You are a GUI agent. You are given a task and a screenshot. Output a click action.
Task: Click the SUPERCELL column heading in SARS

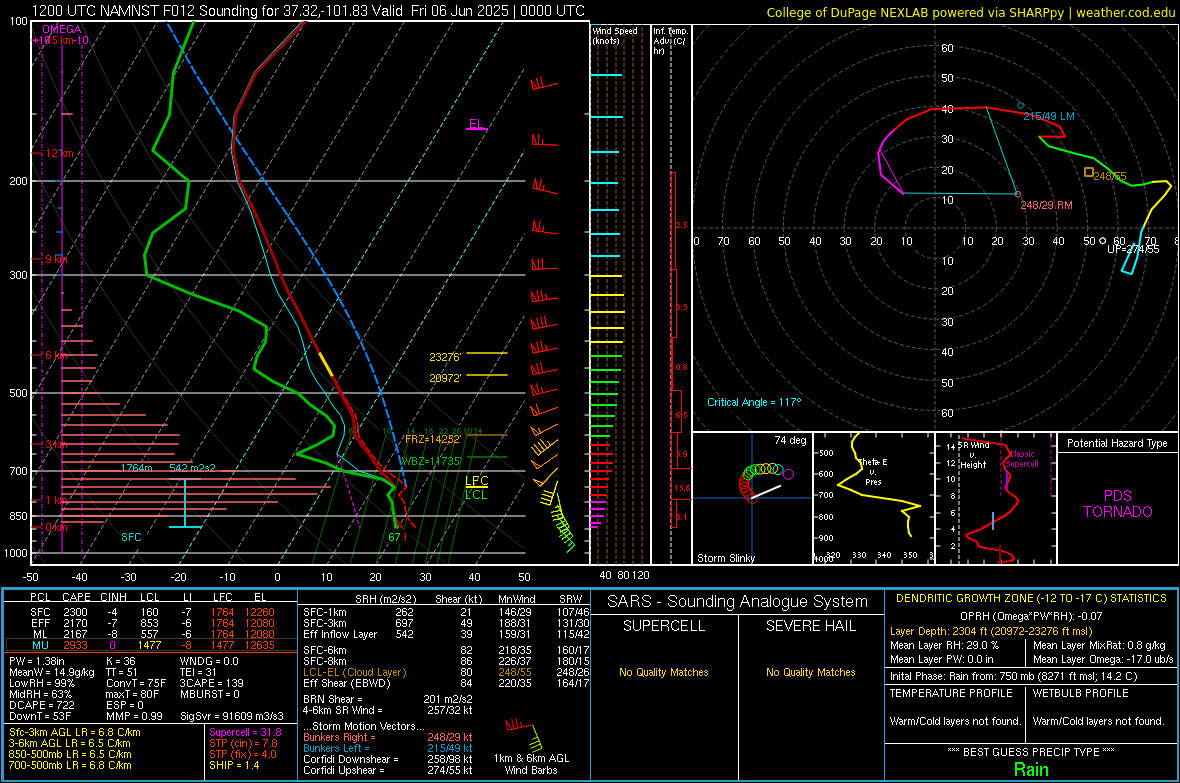pyautogui.click(x=664, y=626)
